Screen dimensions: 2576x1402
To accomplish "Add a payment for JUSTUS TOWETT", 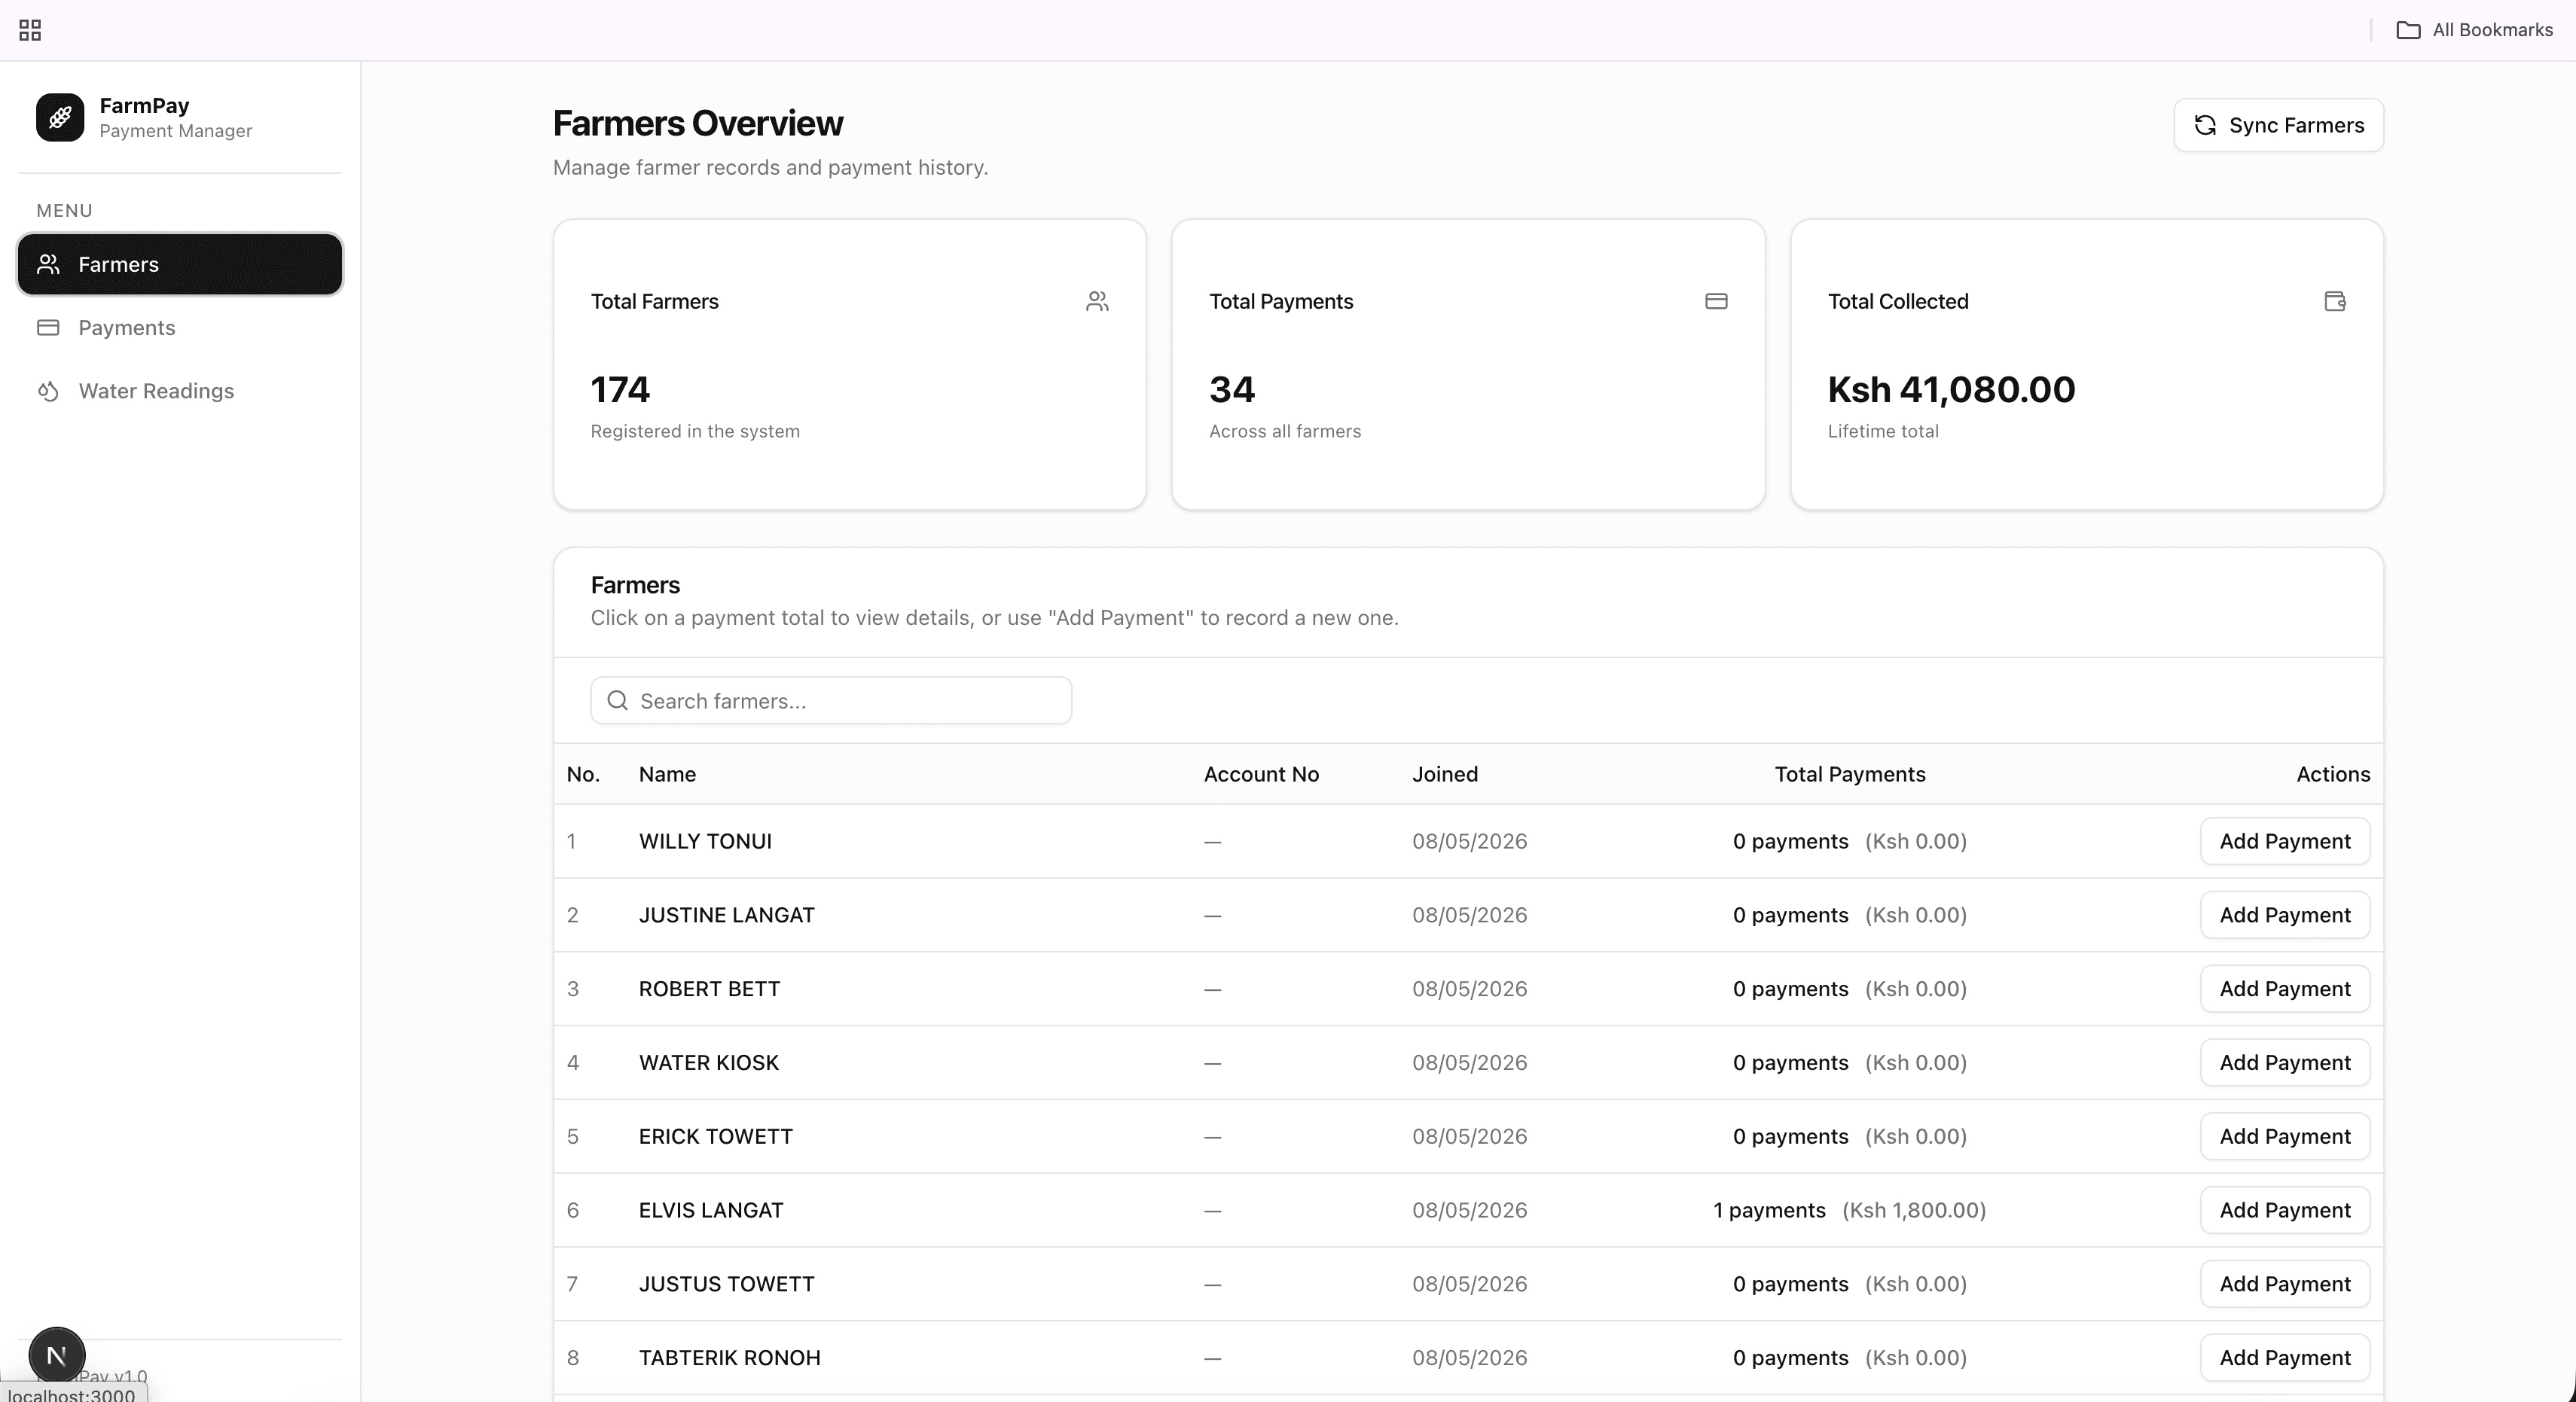I will click(x=2285, y=1284).
